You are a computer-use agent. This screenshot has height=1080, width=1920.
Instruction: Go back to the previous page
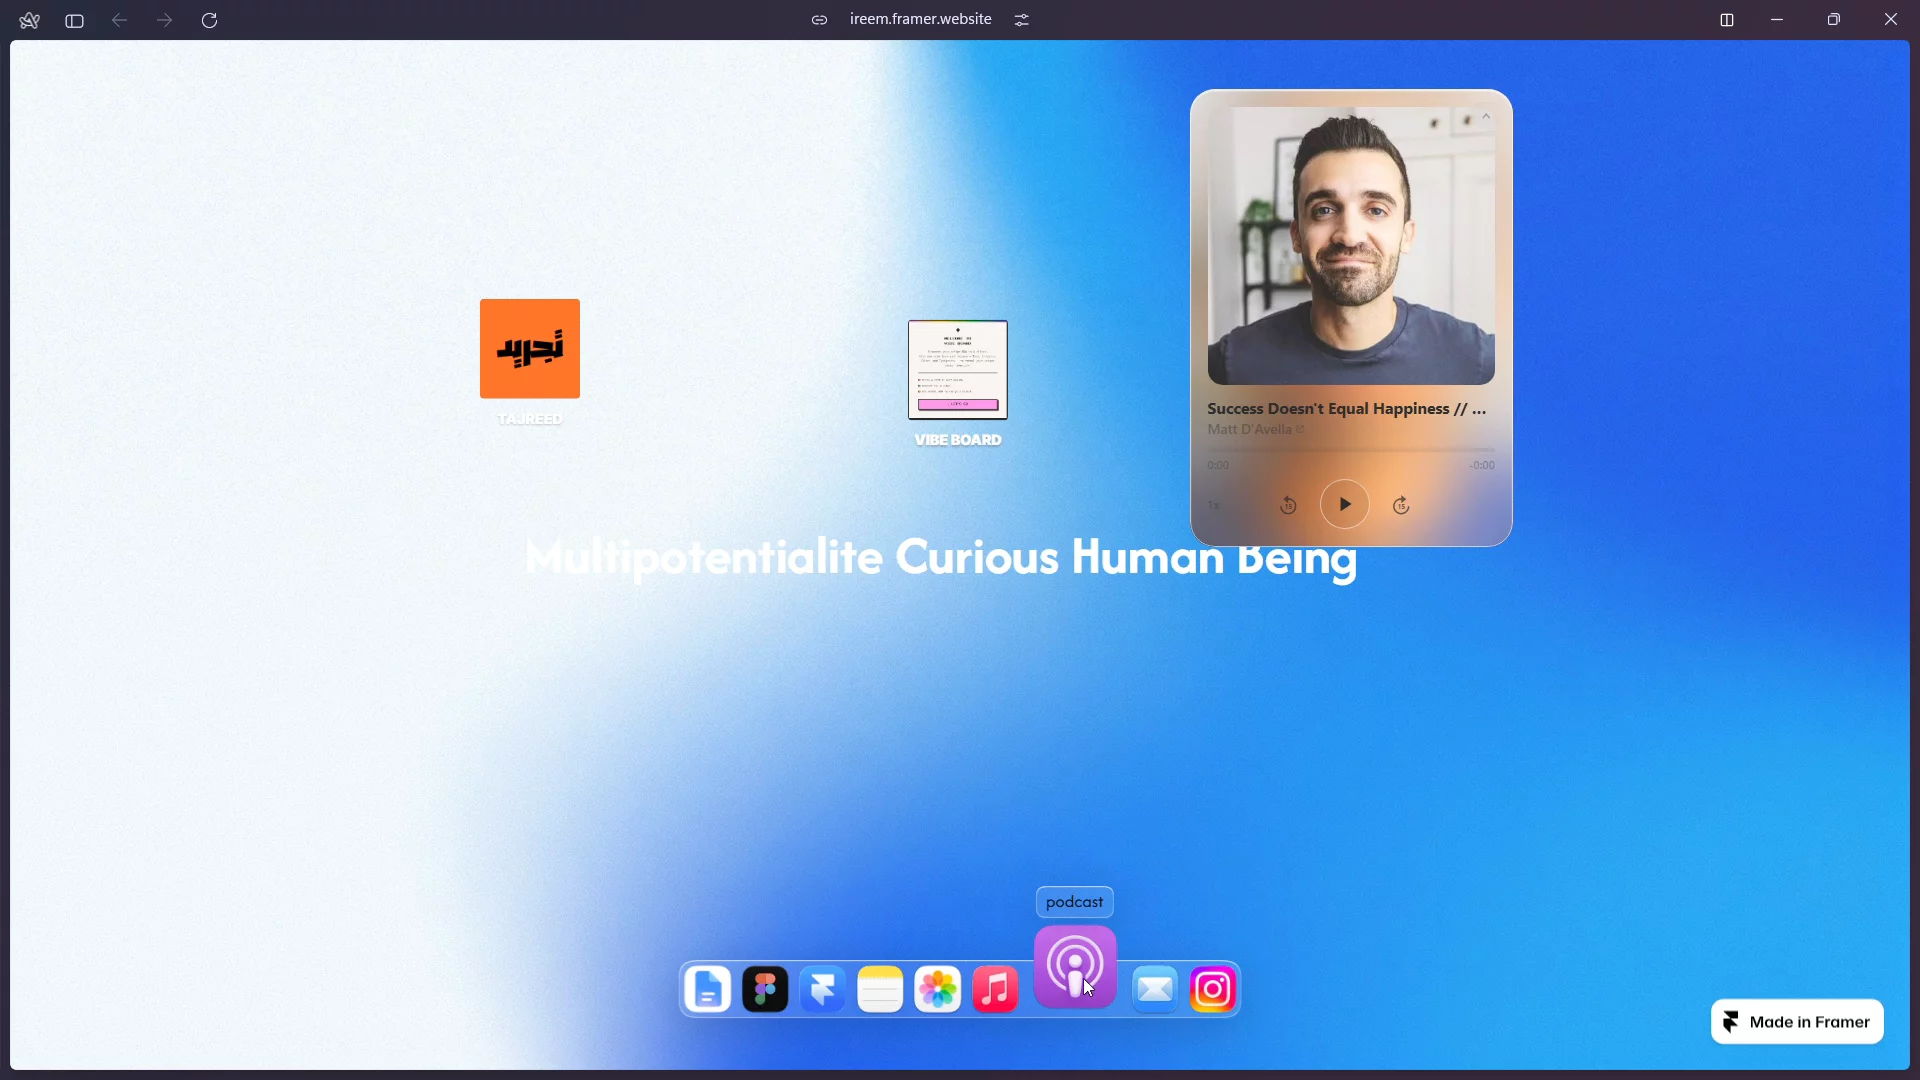click(x=120, y=20)
